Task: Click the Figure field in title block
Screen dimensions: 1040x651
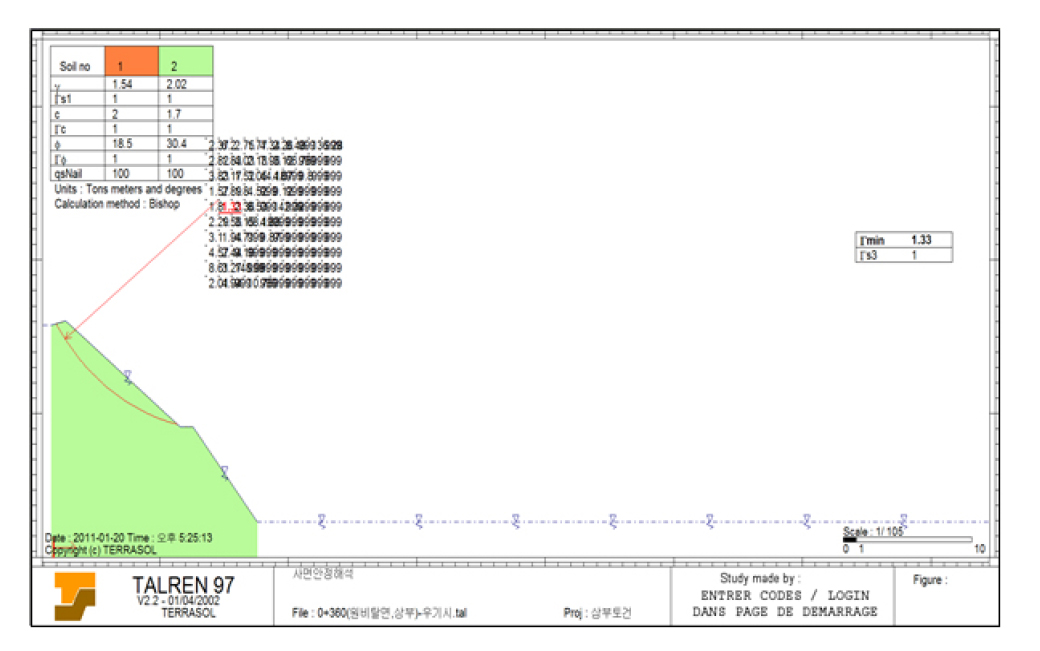Action: (929, 580)
